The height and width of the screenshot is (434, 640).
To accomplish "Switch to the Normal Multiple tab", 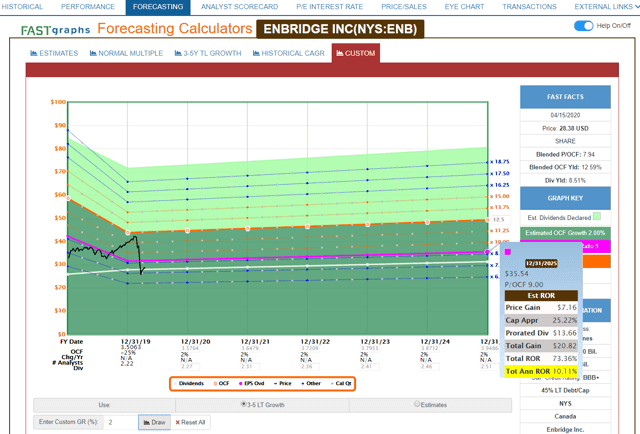I will [125, 52].
